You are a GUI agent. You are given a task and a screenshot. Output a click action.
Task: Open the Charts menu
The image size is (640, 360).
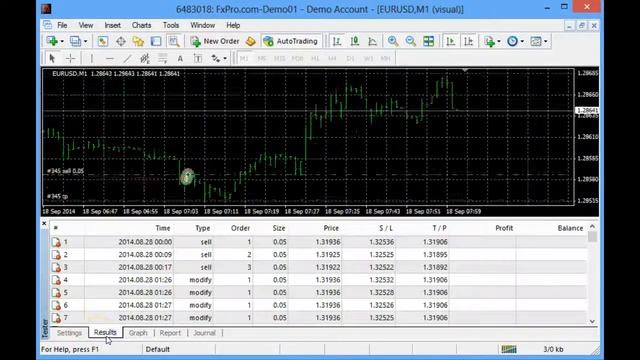[x=141, y=25]
